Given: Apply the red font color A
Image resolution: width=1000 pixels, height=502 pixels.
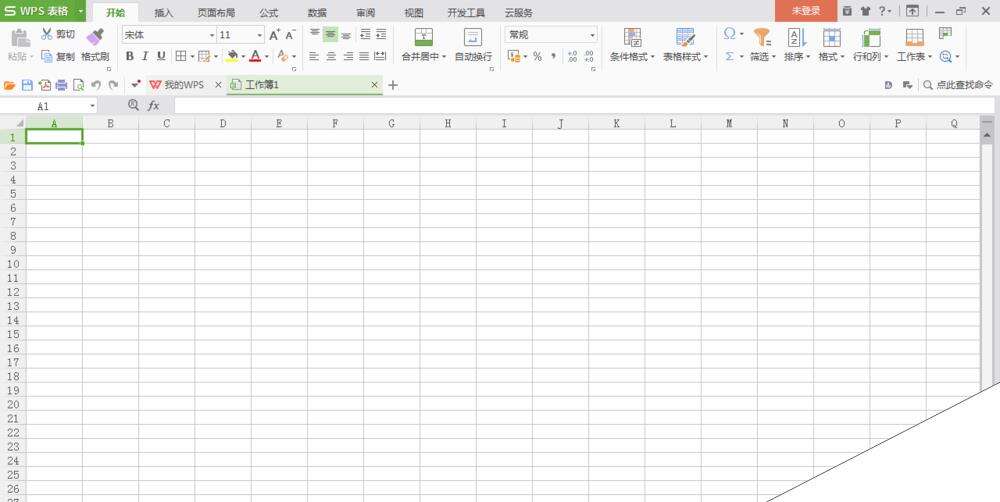Looking at the screenshot, I should tap(256, 56).
